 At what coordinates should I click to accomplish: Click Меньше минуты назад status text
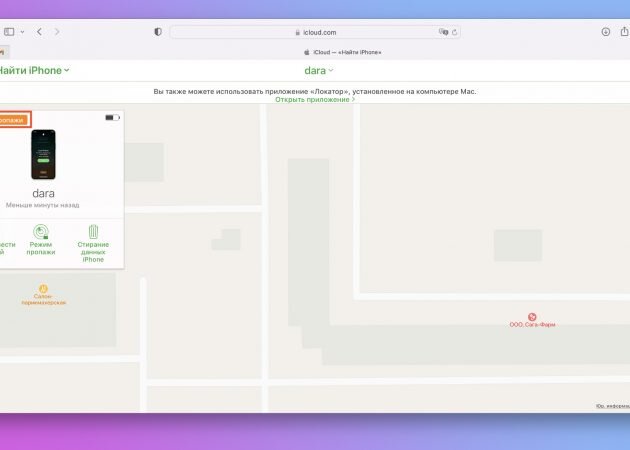43,205
